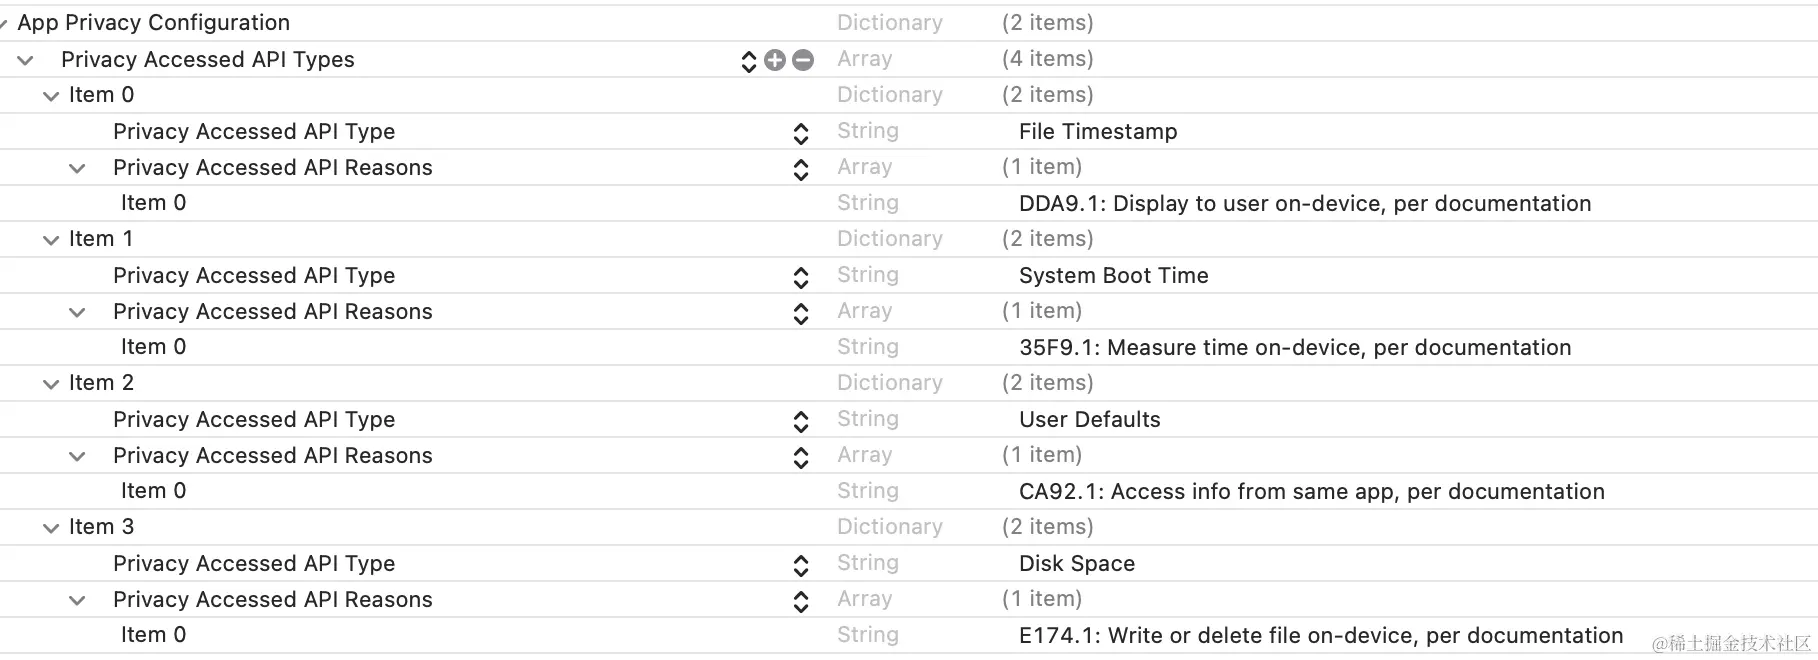Open key stepper for the Disk Space row

(800, 565)
